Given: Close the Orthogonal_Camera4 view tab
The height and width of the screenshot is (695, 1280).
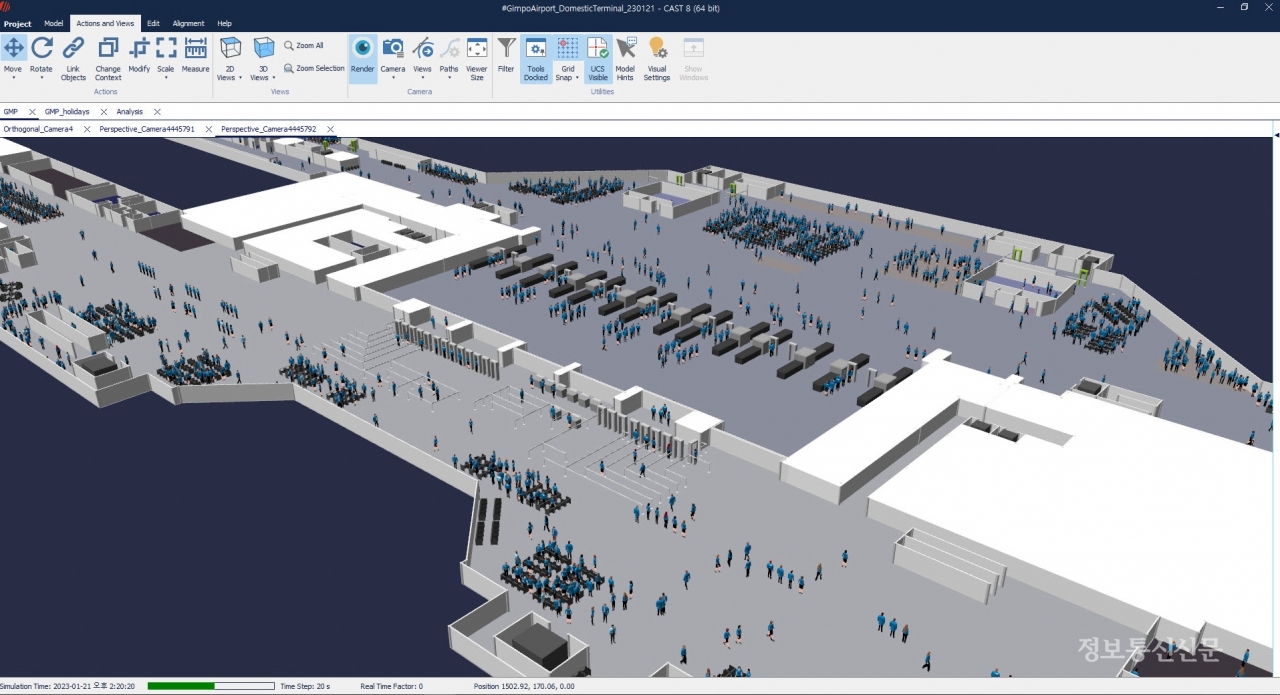Looking at the screenshot, I should 87,130.
